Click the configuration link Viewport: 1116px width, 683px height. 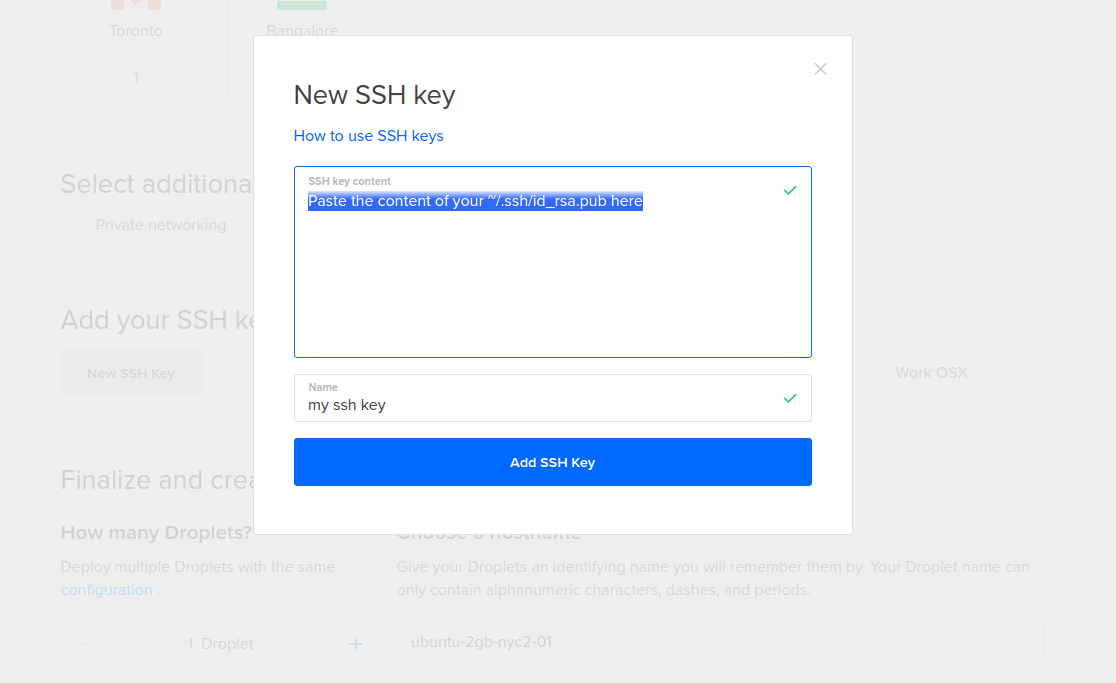[x=106, y=589]
